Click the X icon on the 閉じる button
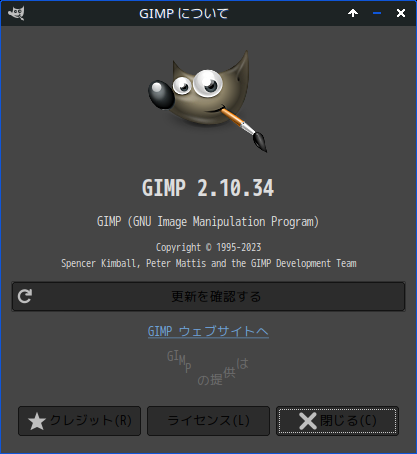This screenshot has height=454, width=417. 308,421
